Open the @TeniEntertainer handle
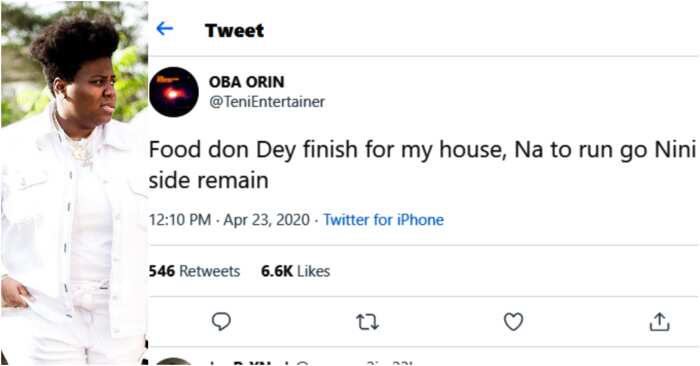 point(267,102)
